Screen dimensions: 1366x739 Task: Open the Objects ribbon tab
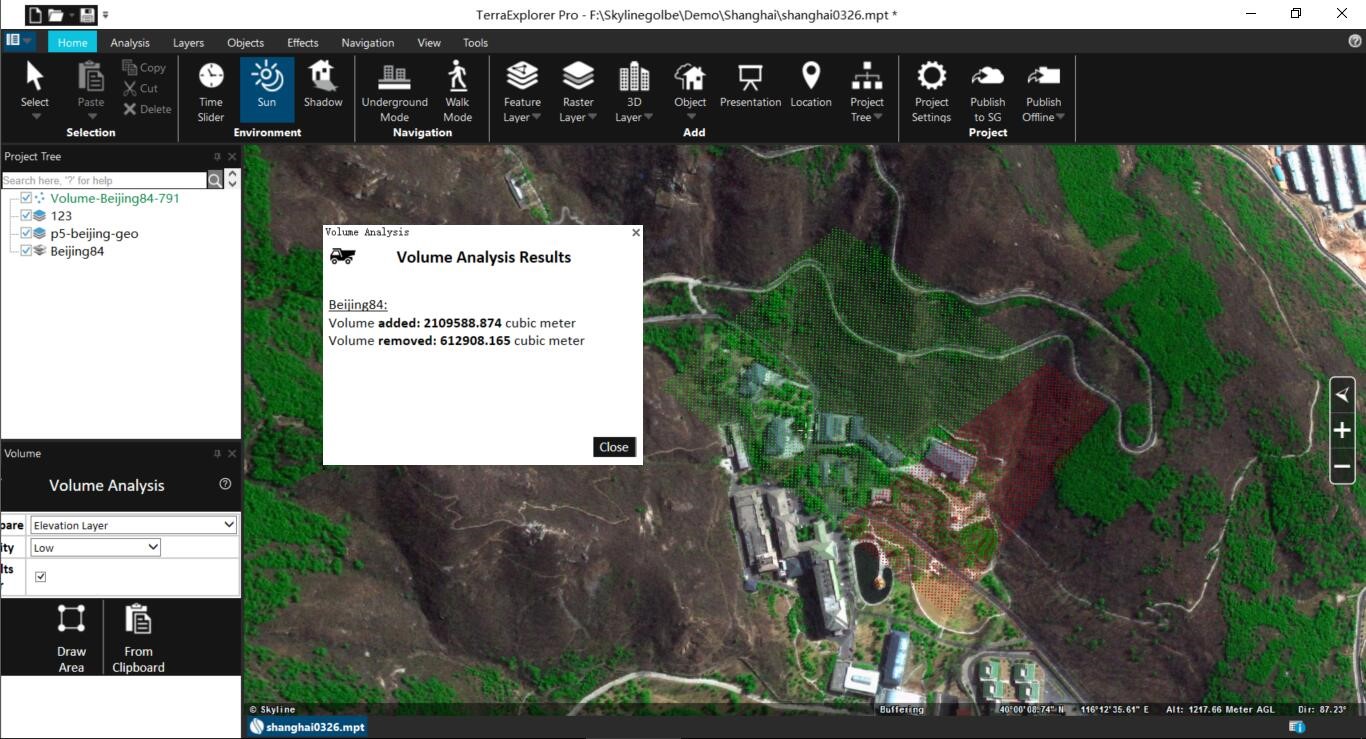[x=245, y=43]
